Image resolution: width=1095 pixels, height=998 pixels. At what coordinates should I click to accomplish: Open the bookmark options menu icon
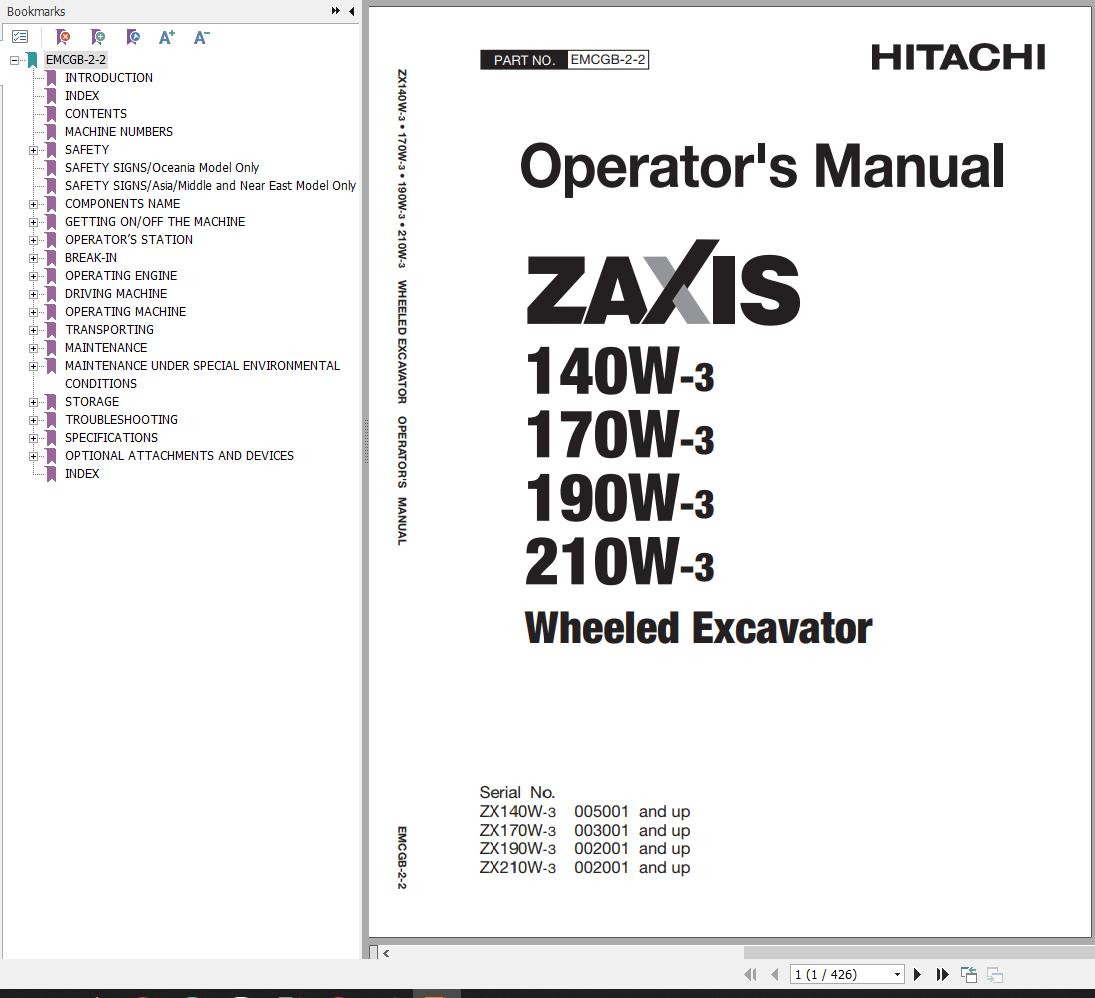20,37
